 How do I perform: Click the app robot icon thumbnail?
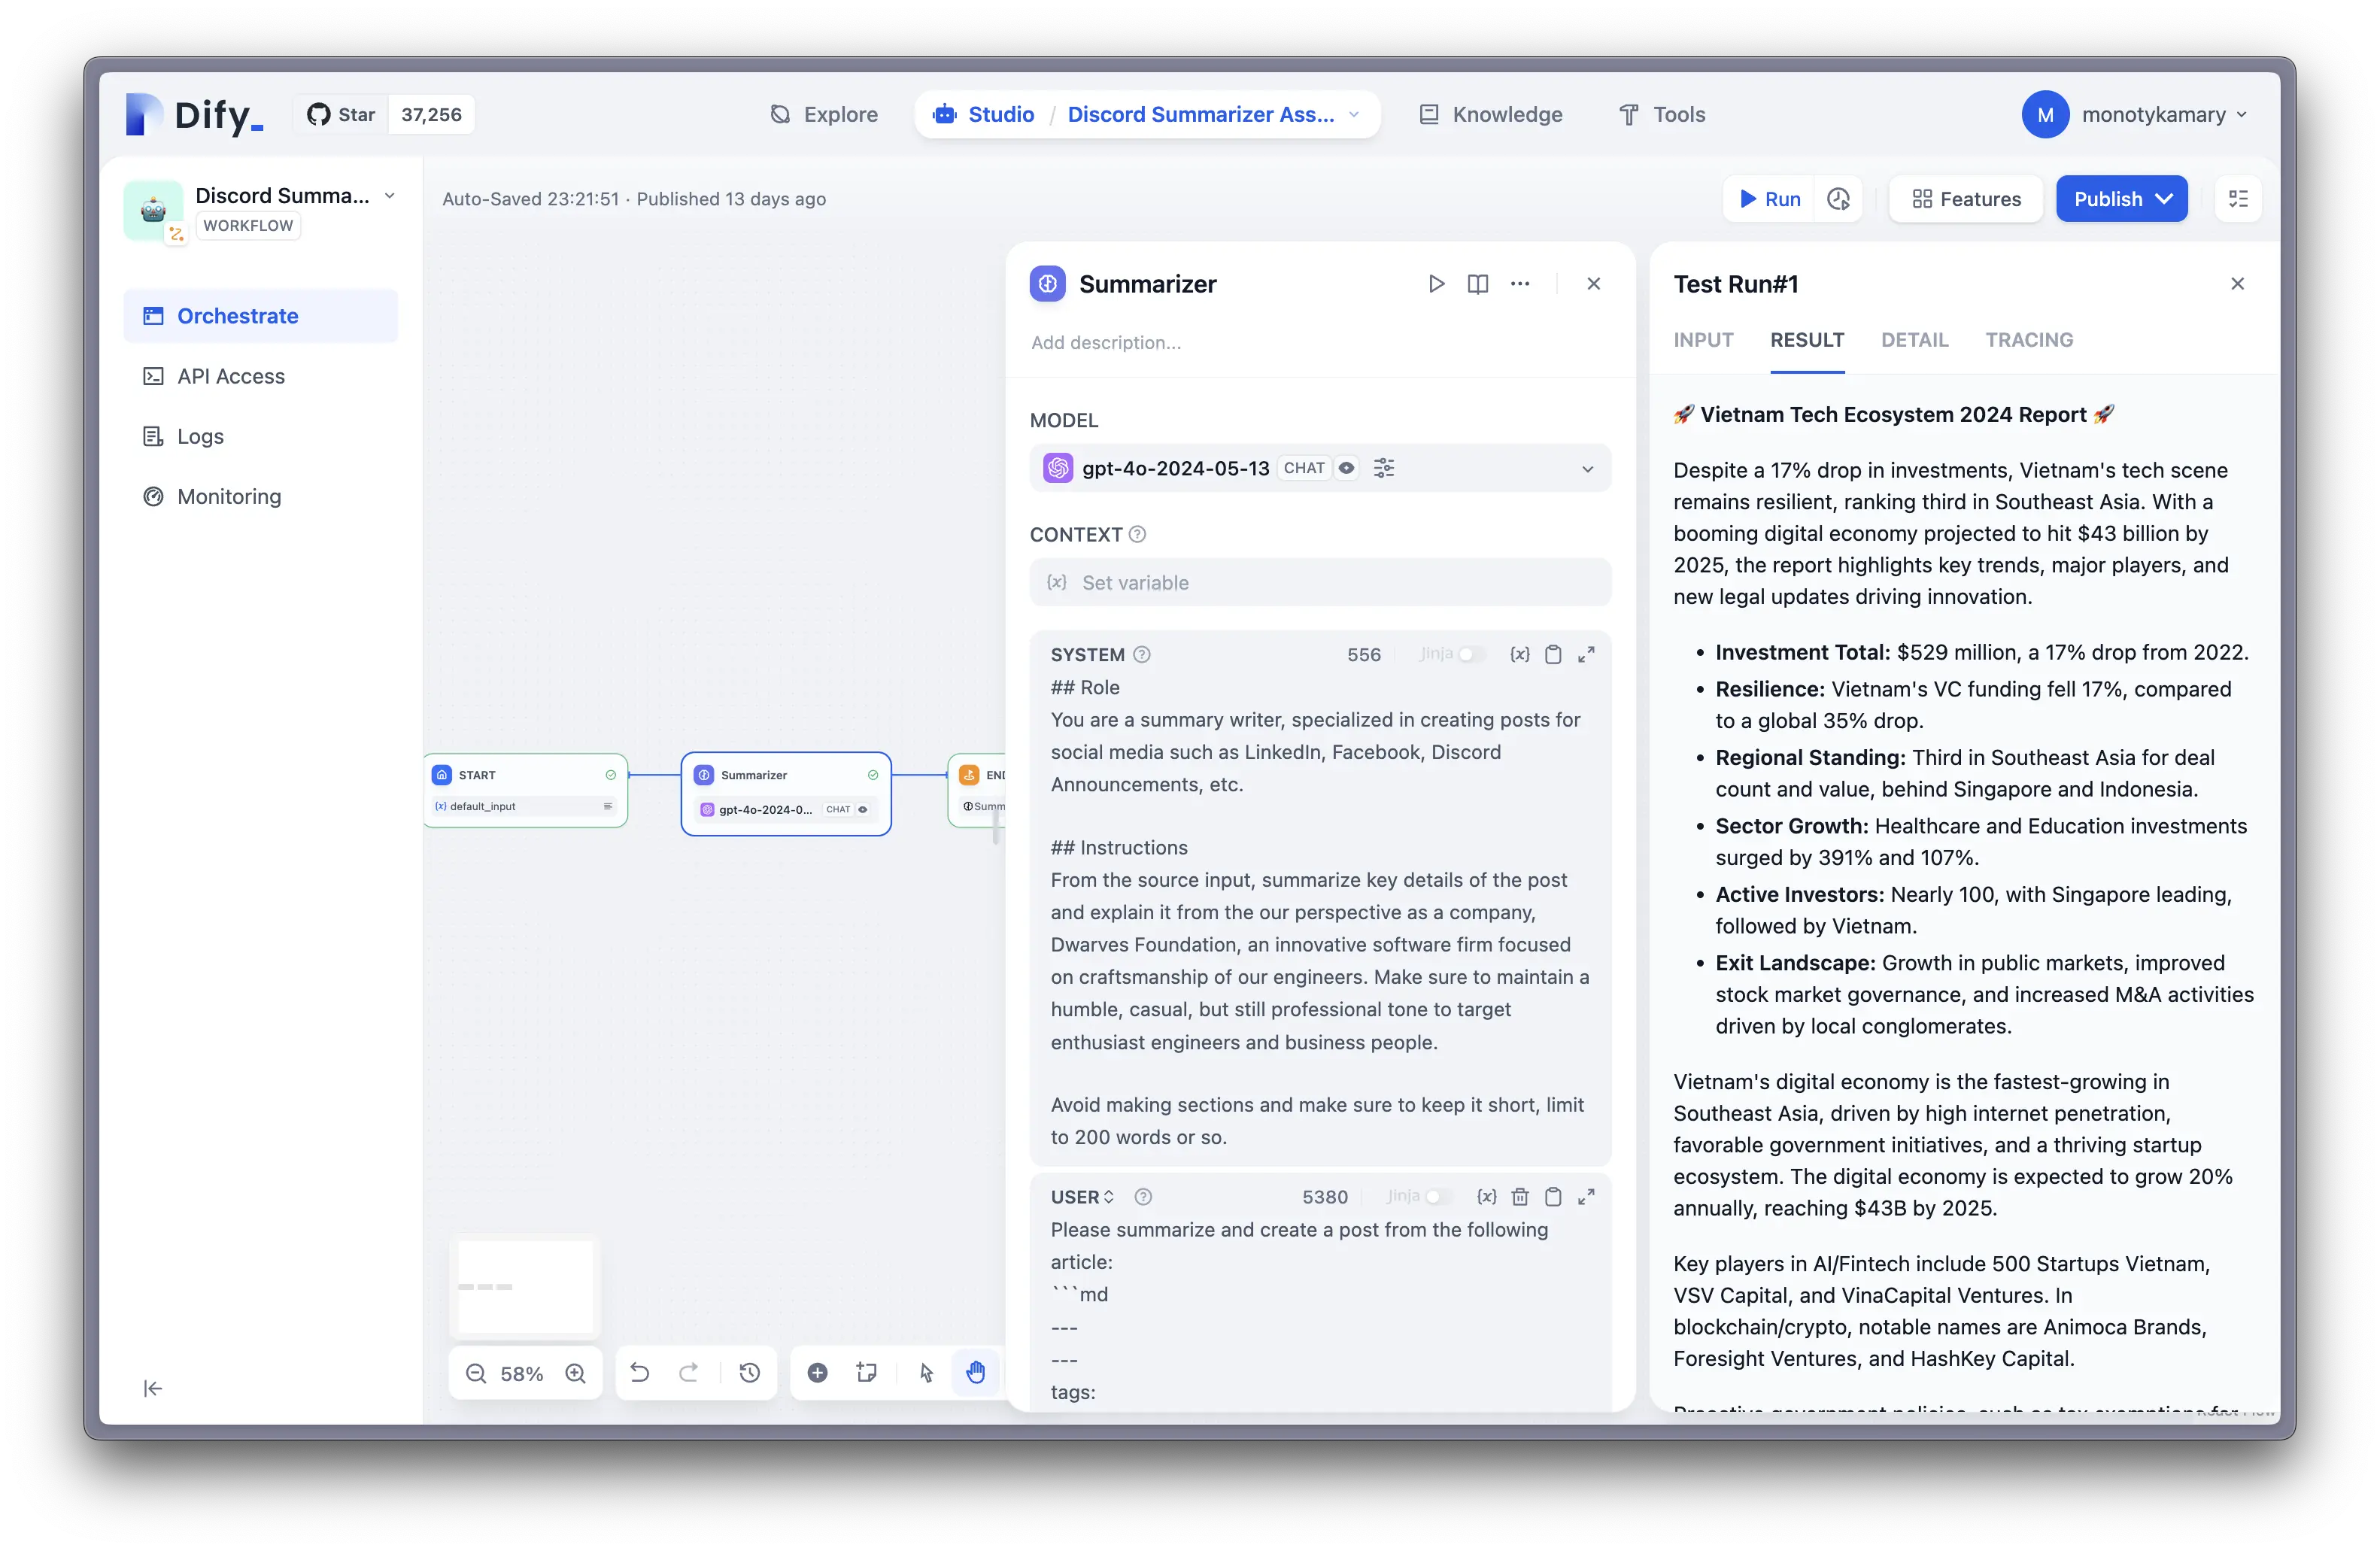153,210
